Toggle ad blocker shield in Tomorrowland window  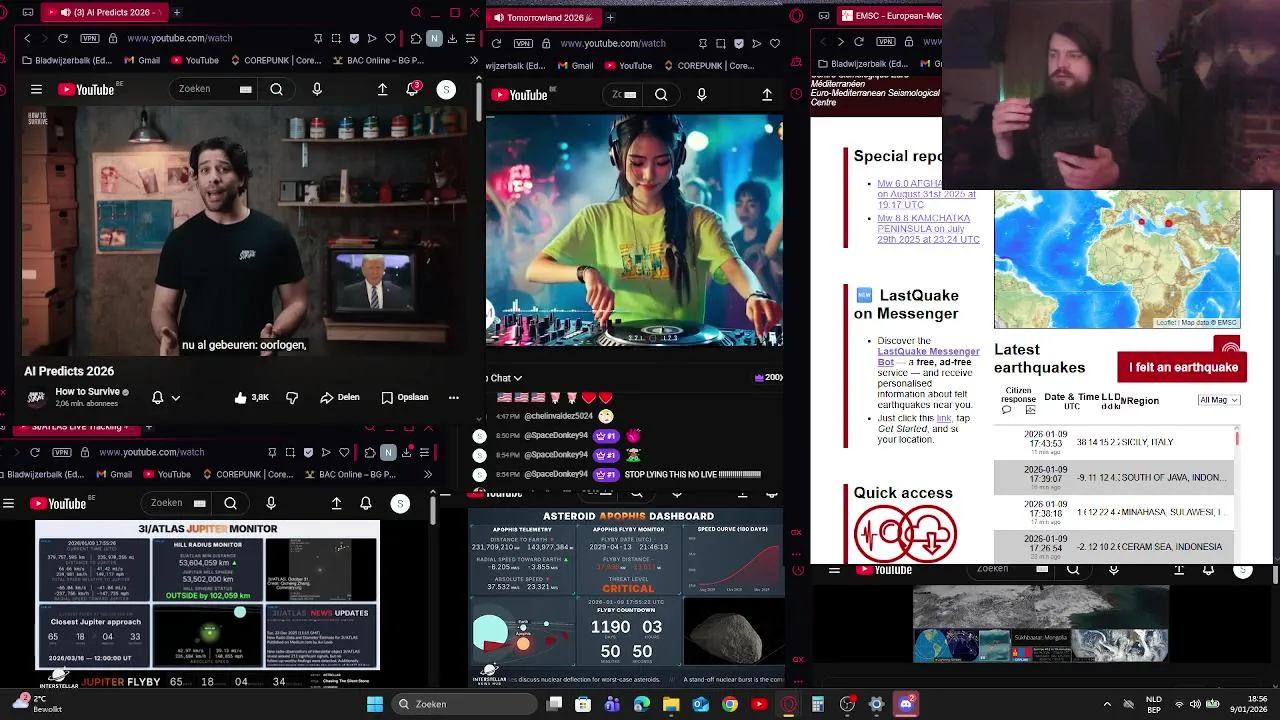pos(738,43)
